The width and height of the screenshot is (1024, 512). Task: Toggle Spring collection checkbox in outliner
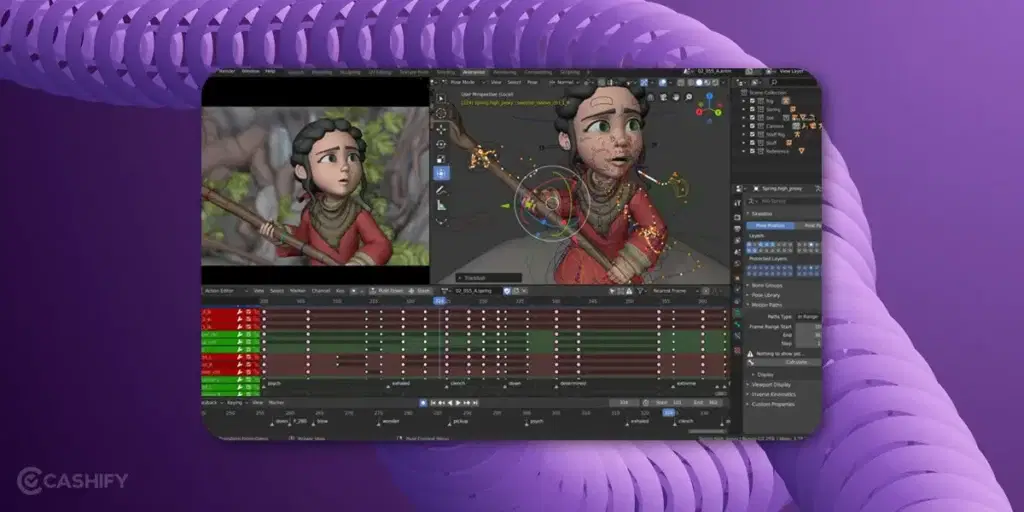point(752,109)
